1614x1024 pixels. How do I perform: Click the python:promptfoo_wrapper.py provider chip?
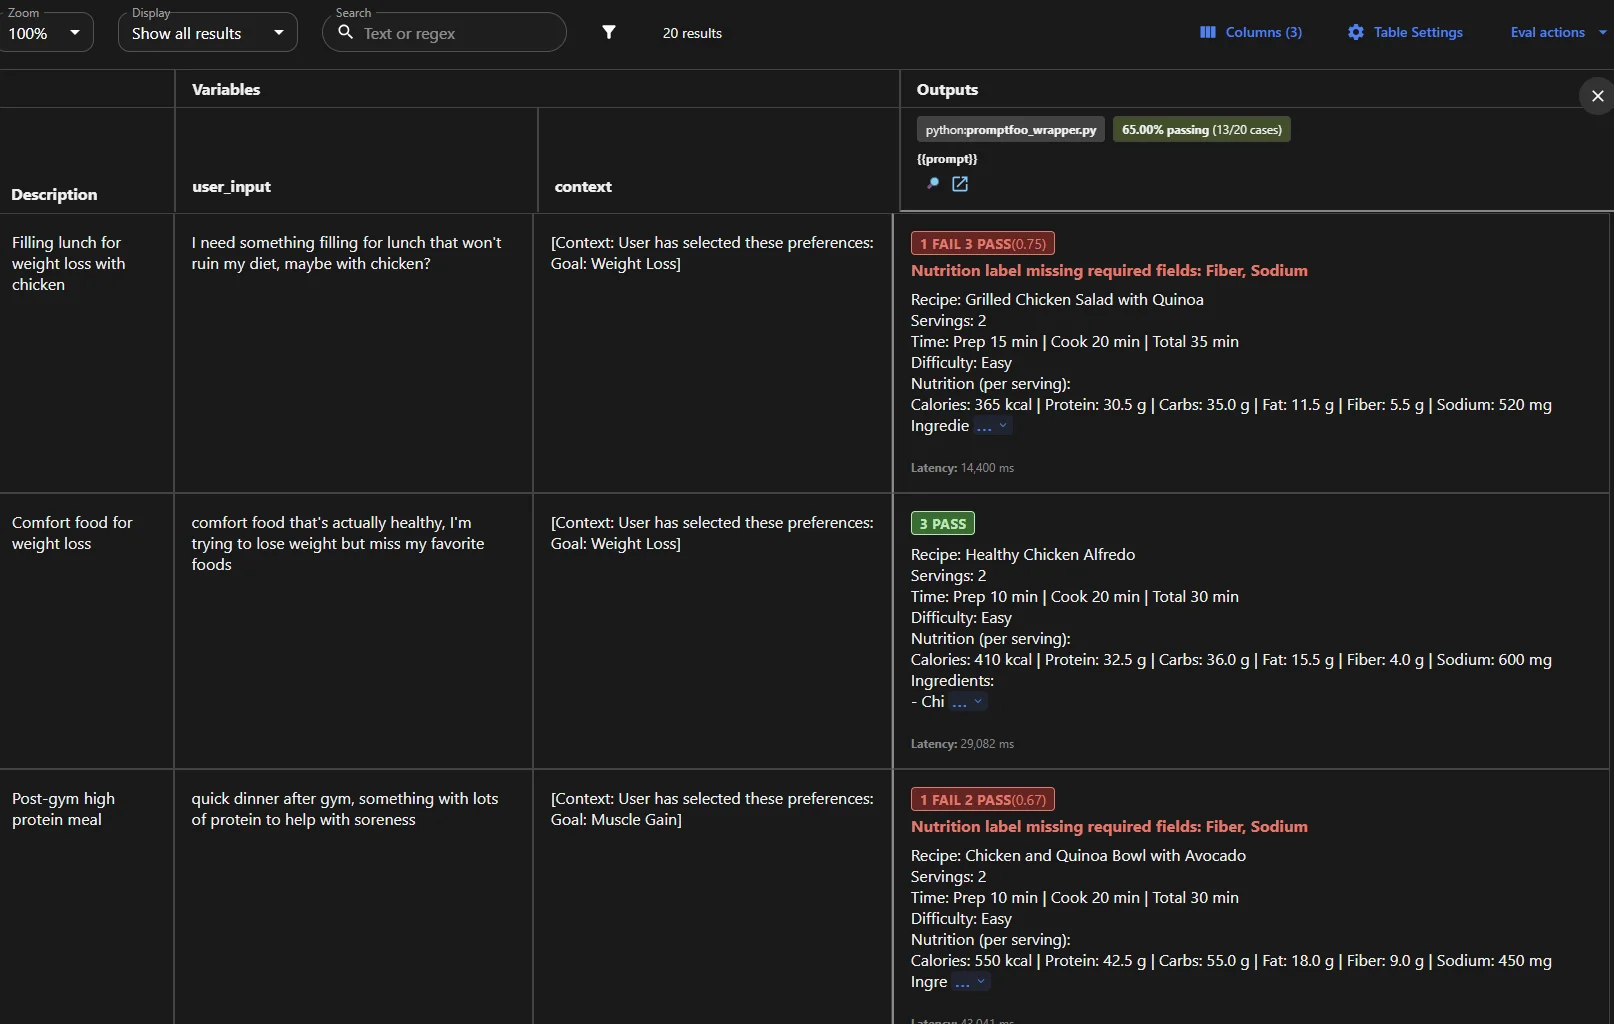[1011, 130]
